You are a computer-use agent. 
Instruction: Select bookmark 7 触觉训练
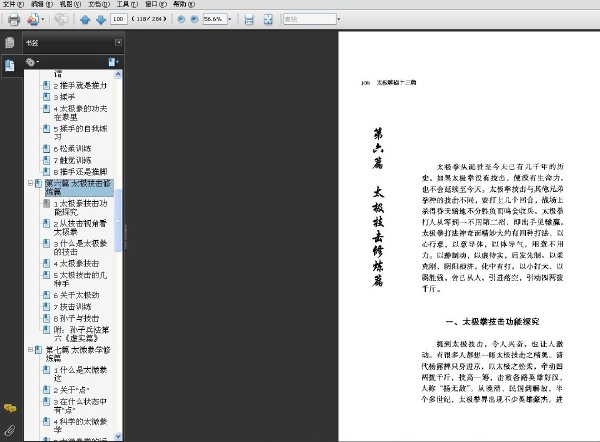(72, 160)
